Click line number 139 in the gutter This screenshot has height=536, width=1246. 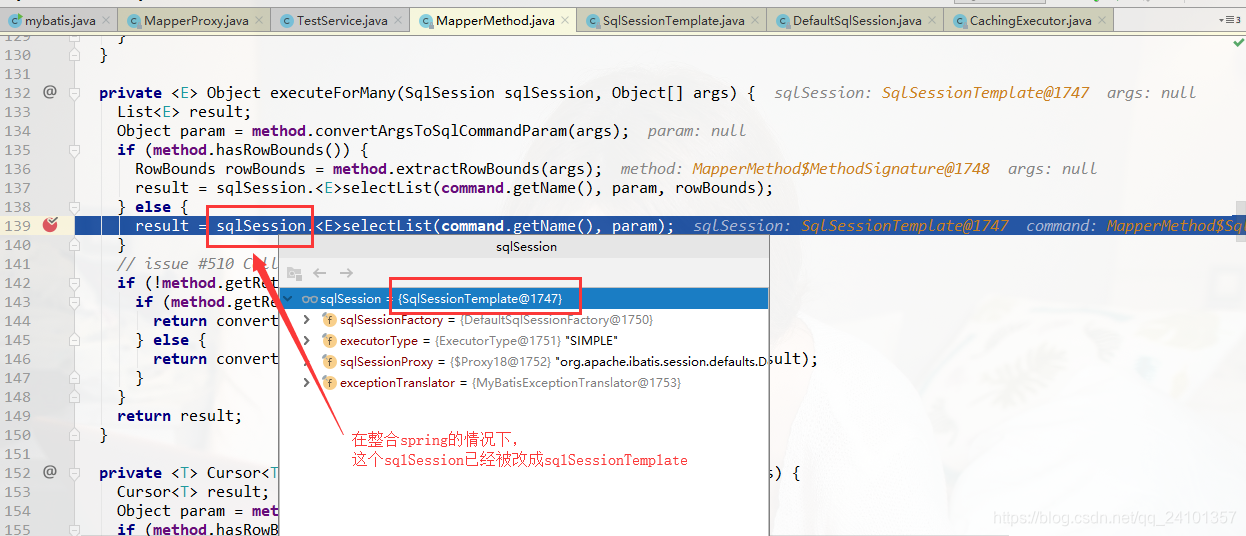[17, 225]
